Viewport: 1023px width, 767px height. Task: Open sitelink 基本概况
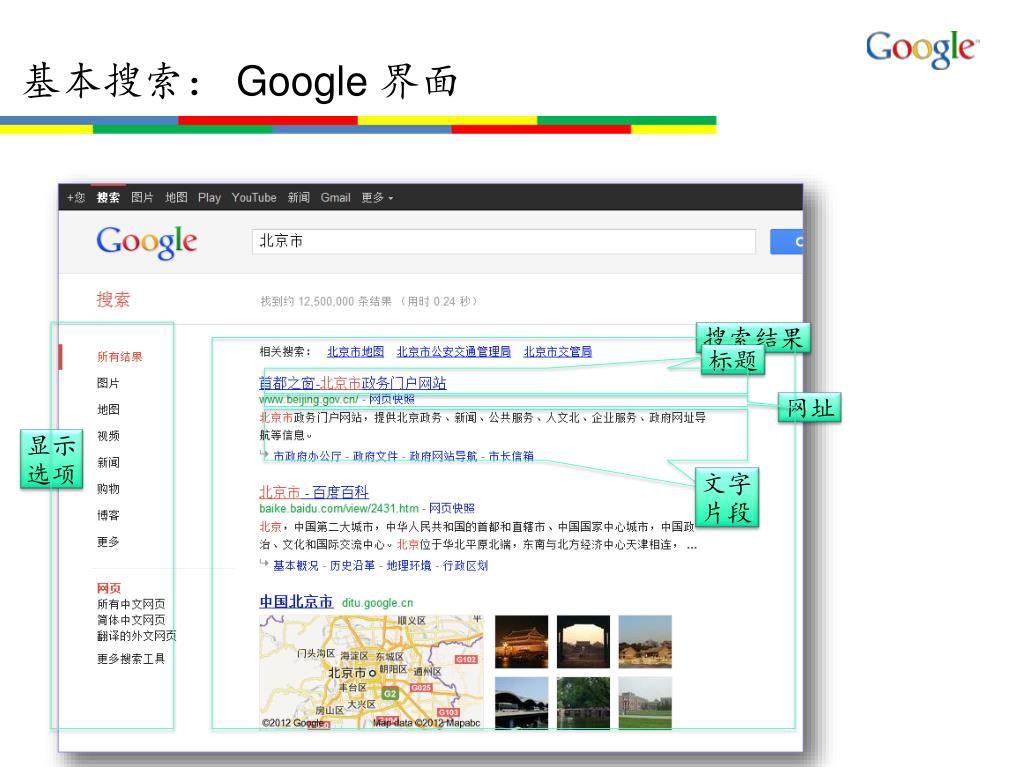click(x=296, y=565)
